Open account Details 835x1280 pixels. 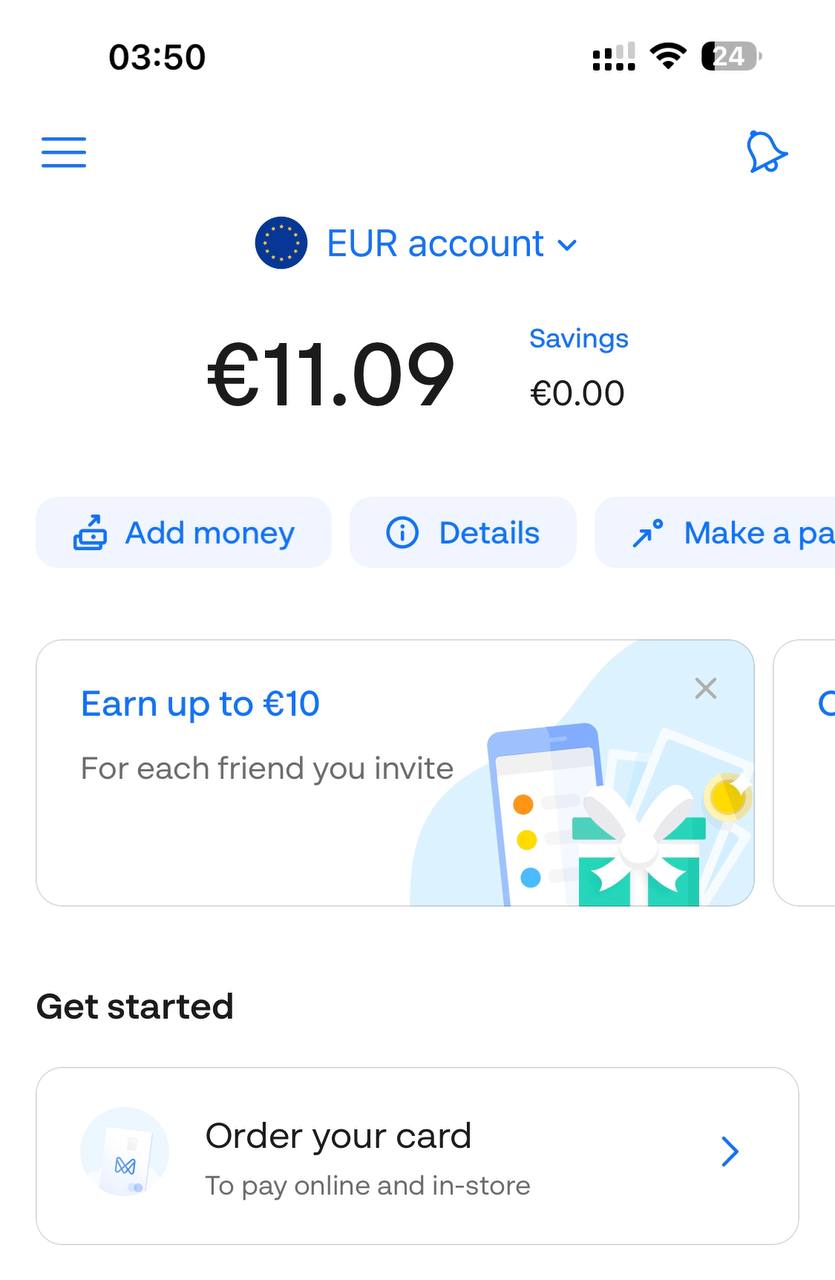[x=463, y=532]
